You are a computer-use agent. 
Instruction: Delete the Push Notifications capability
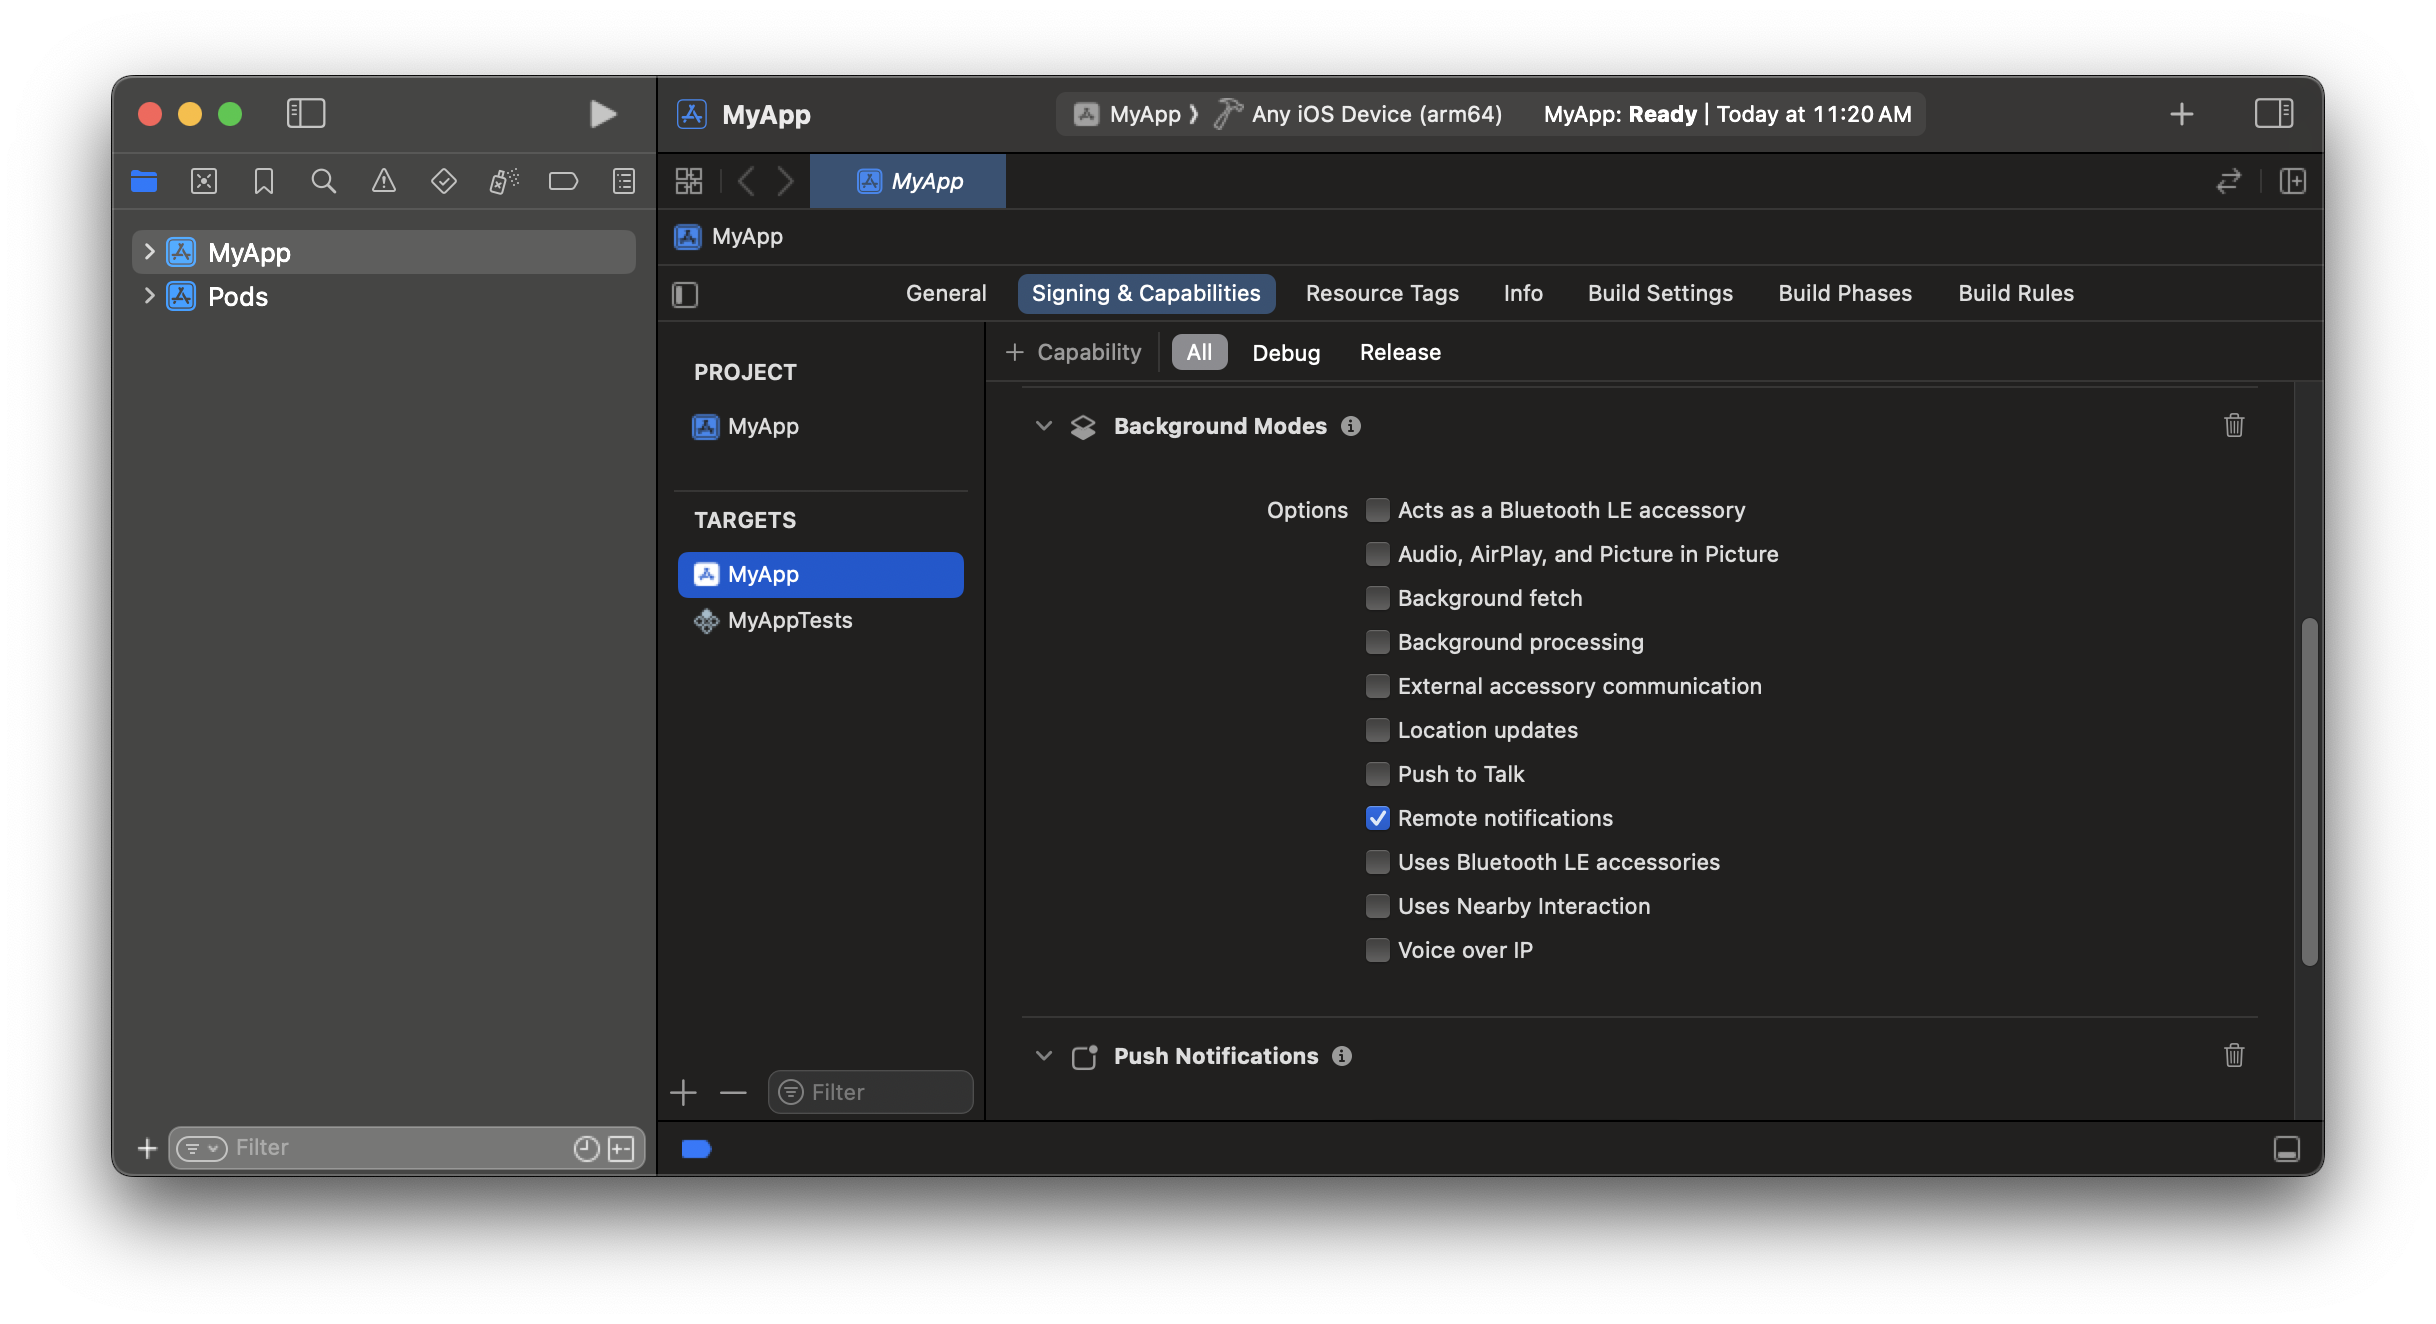[x=2234, y=1055]
